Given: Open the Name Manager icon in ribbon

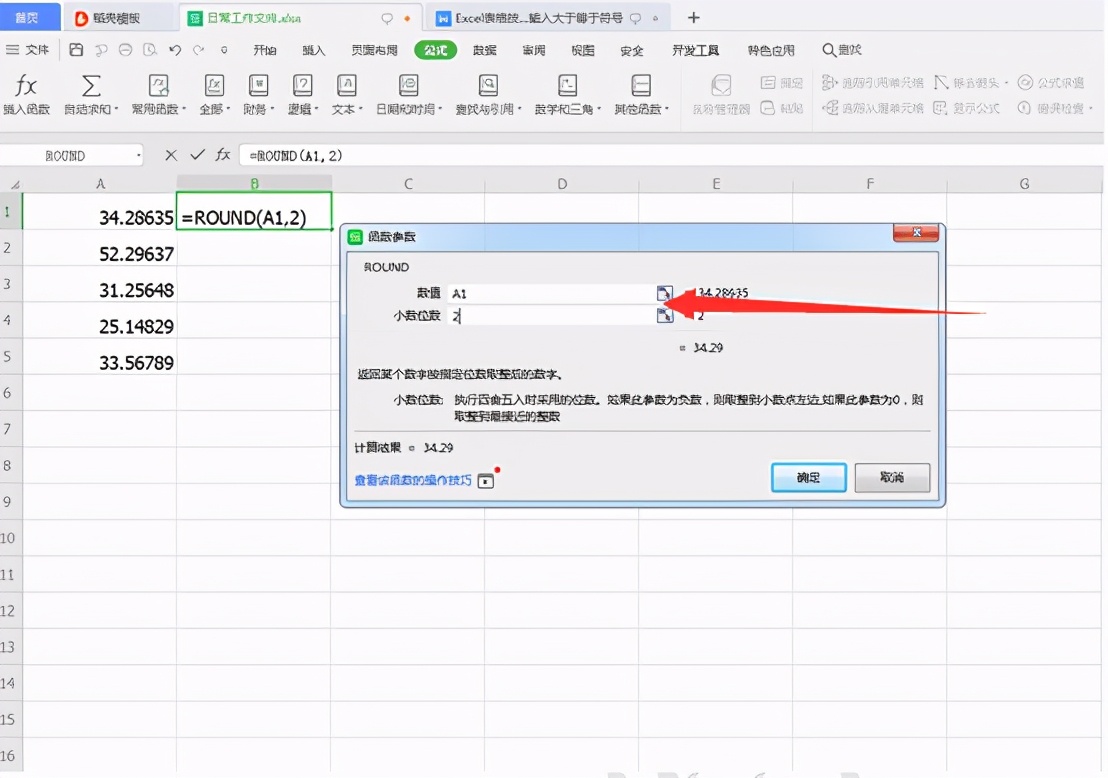Looking at the screenshot, I should coord(721,86).
